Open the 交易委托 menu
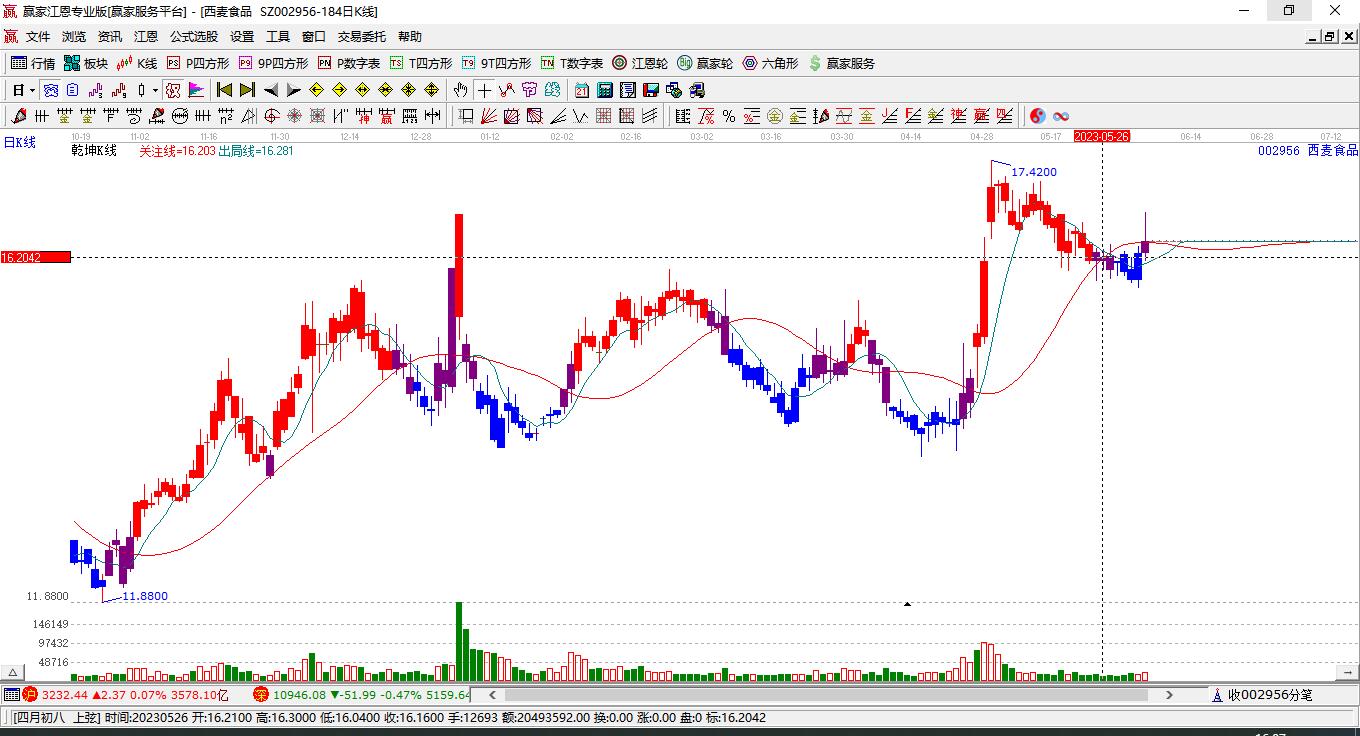Image resolution: width=1360 pixels, height=736 pixels. [x=361, y=37]
